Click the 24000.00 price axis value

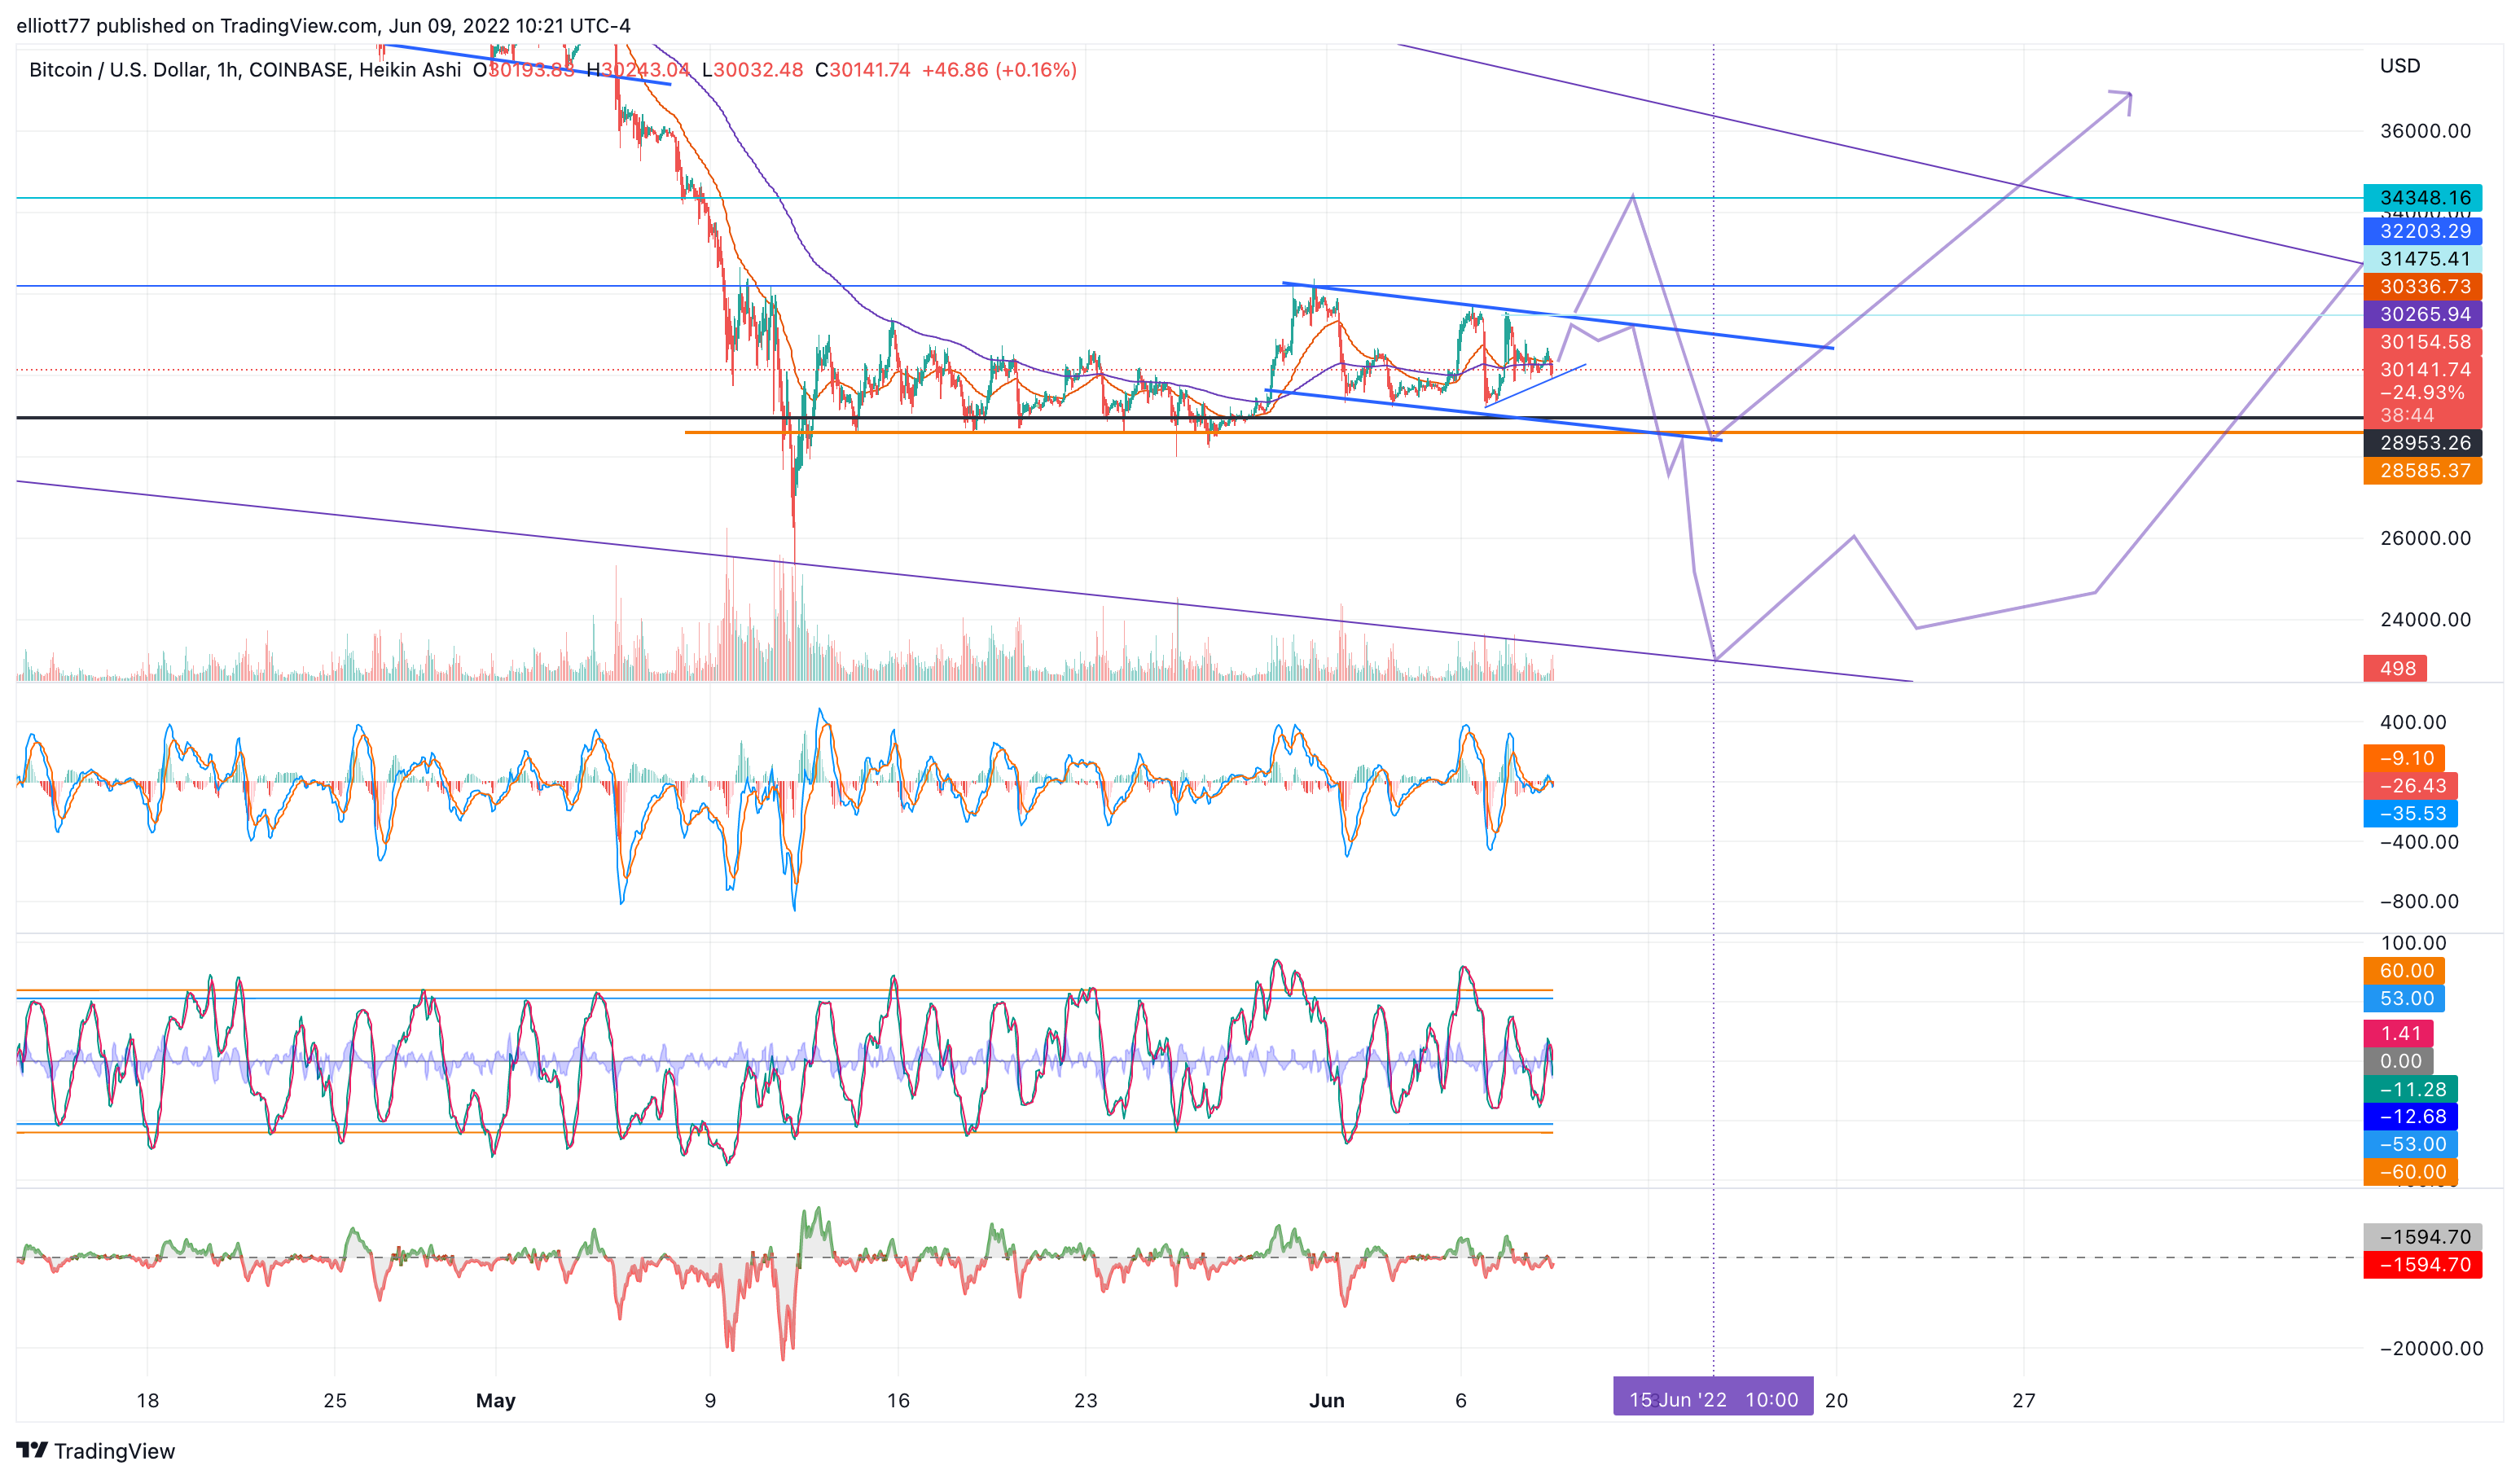[2425, 620]
